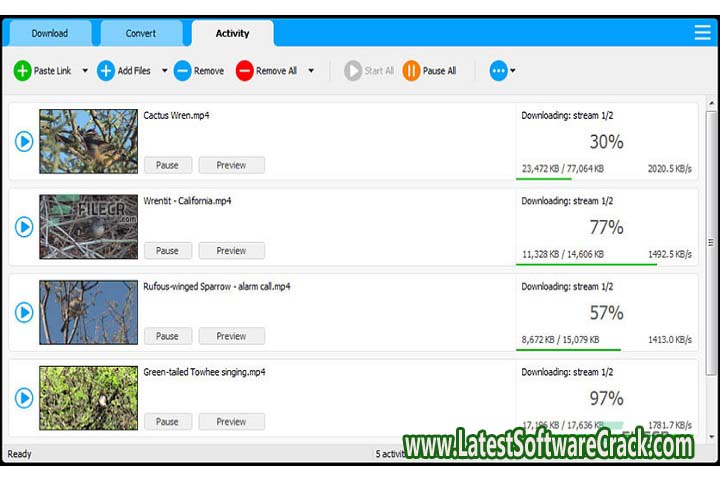Click the grayed Start All play icon
720x480 pixels.
[x=352, y=71]
